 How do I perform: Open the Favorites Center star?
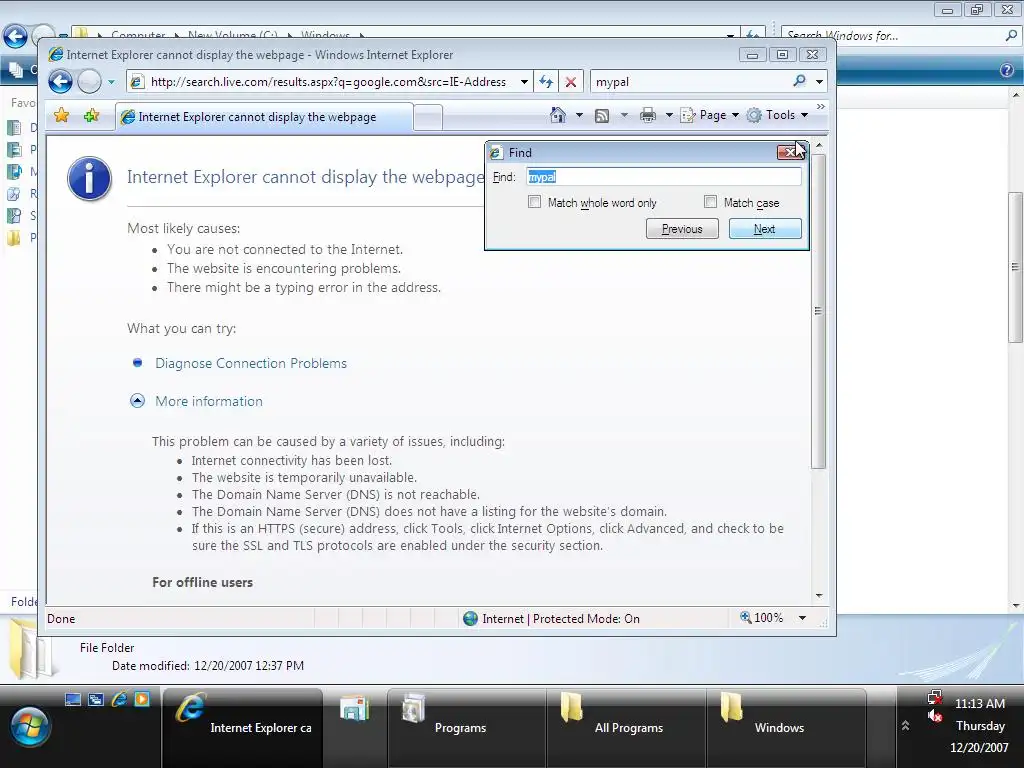[x=61, y=116]
